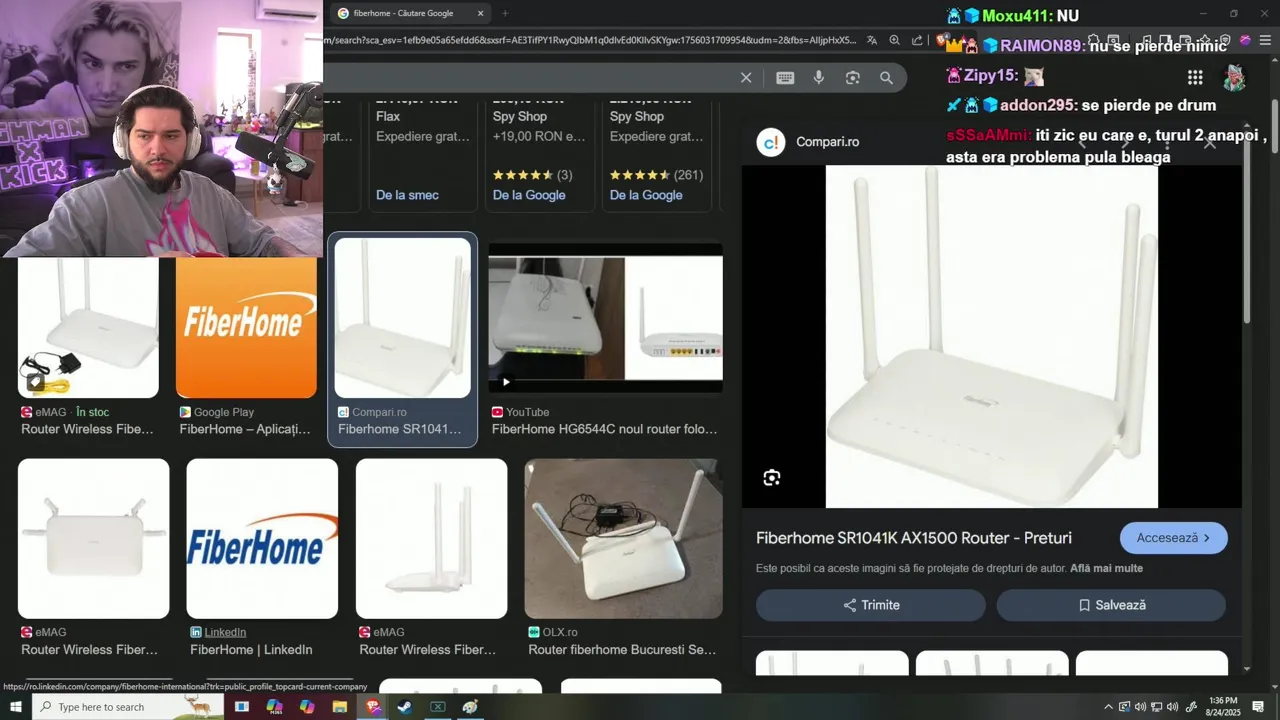Open the Windows notification center icon
This screenshot has width=1280, height=720.
point(1258,707)
